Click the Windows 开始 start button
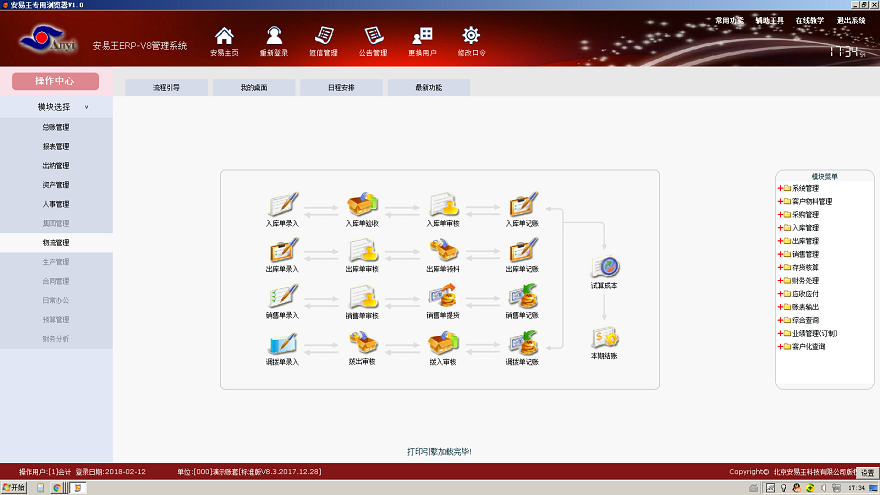880x495 pixels. (x=14, y=488)
